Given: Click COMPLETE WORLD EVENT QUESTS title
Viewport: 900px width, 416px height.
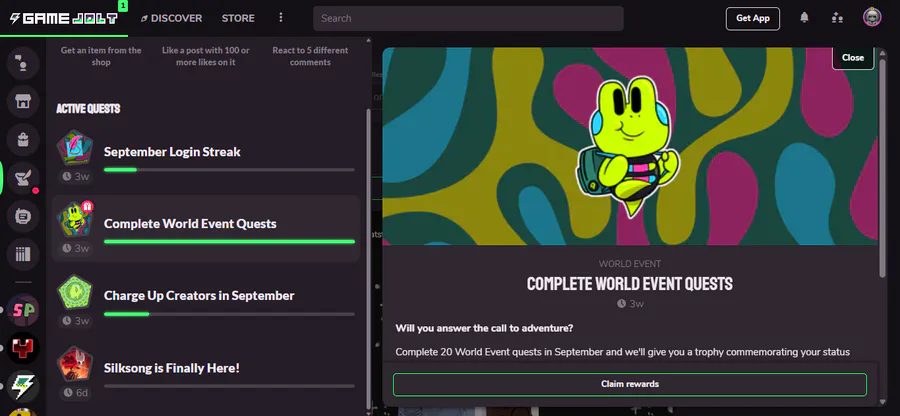Looking at the screenshot, I should 630,283.
